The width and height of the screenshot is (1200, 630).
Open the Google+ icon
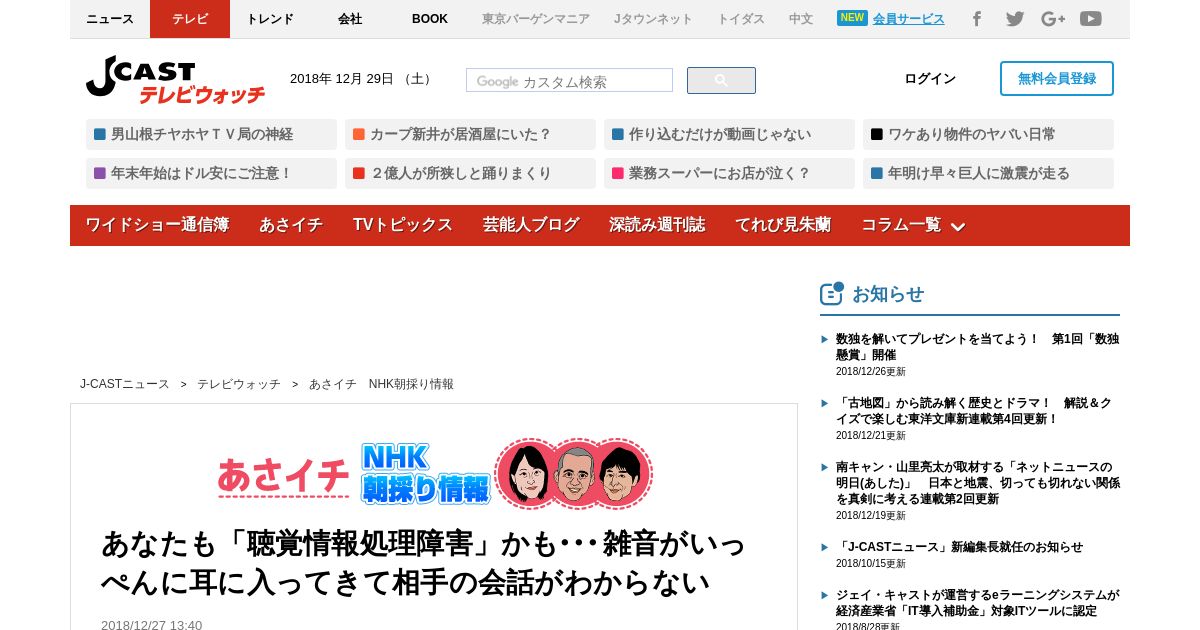[1053, 19]
